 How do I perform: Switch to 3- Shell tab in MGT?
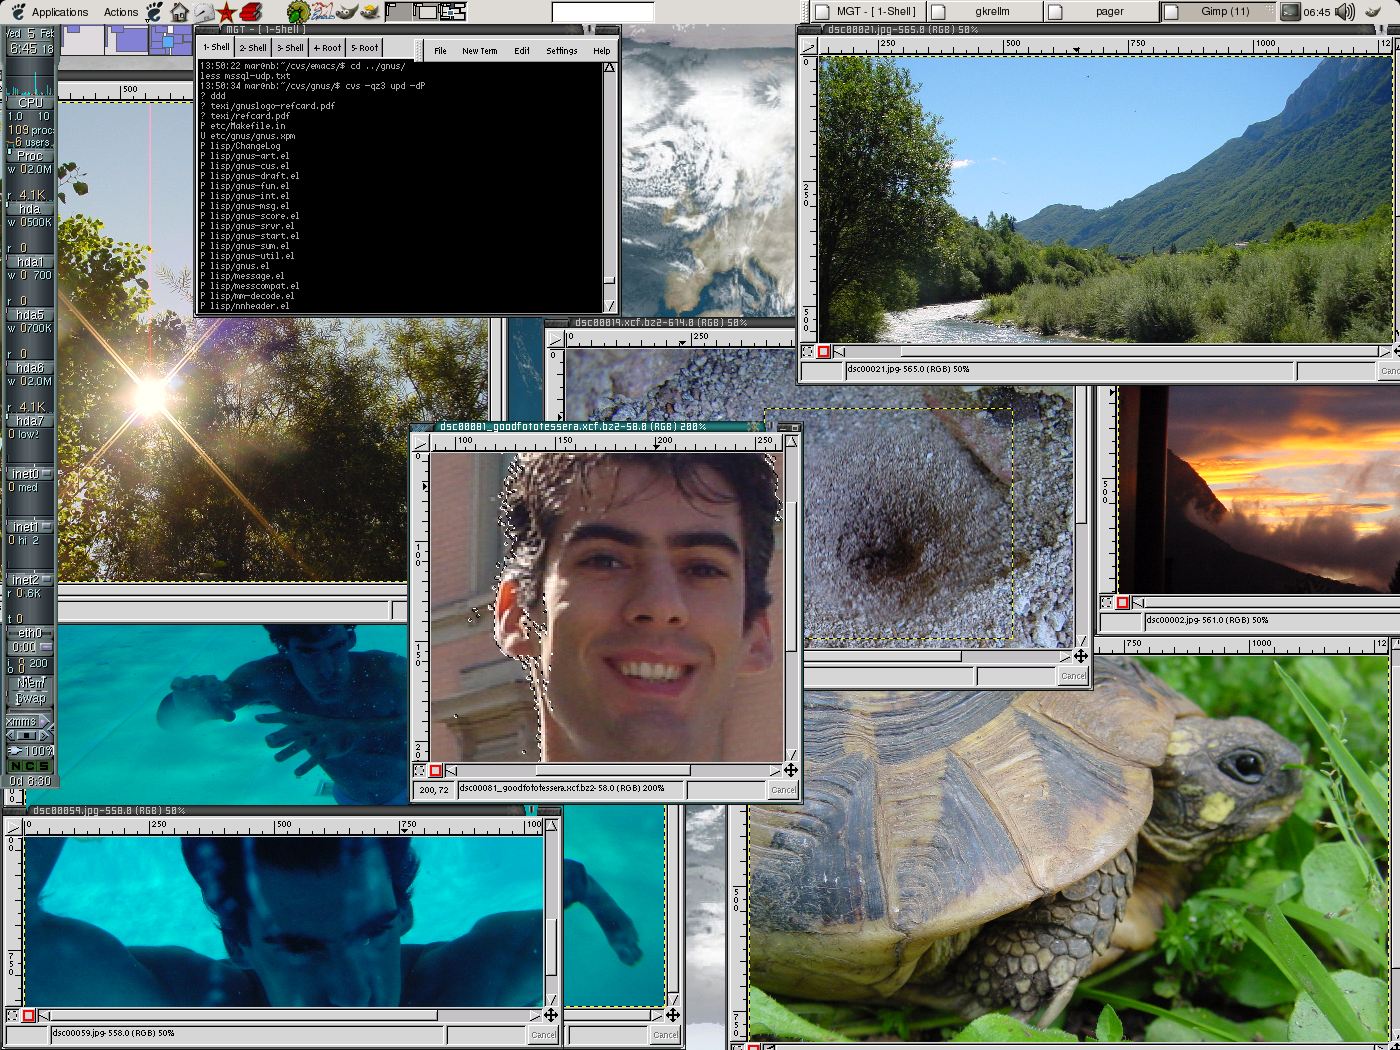coord(290,47)
